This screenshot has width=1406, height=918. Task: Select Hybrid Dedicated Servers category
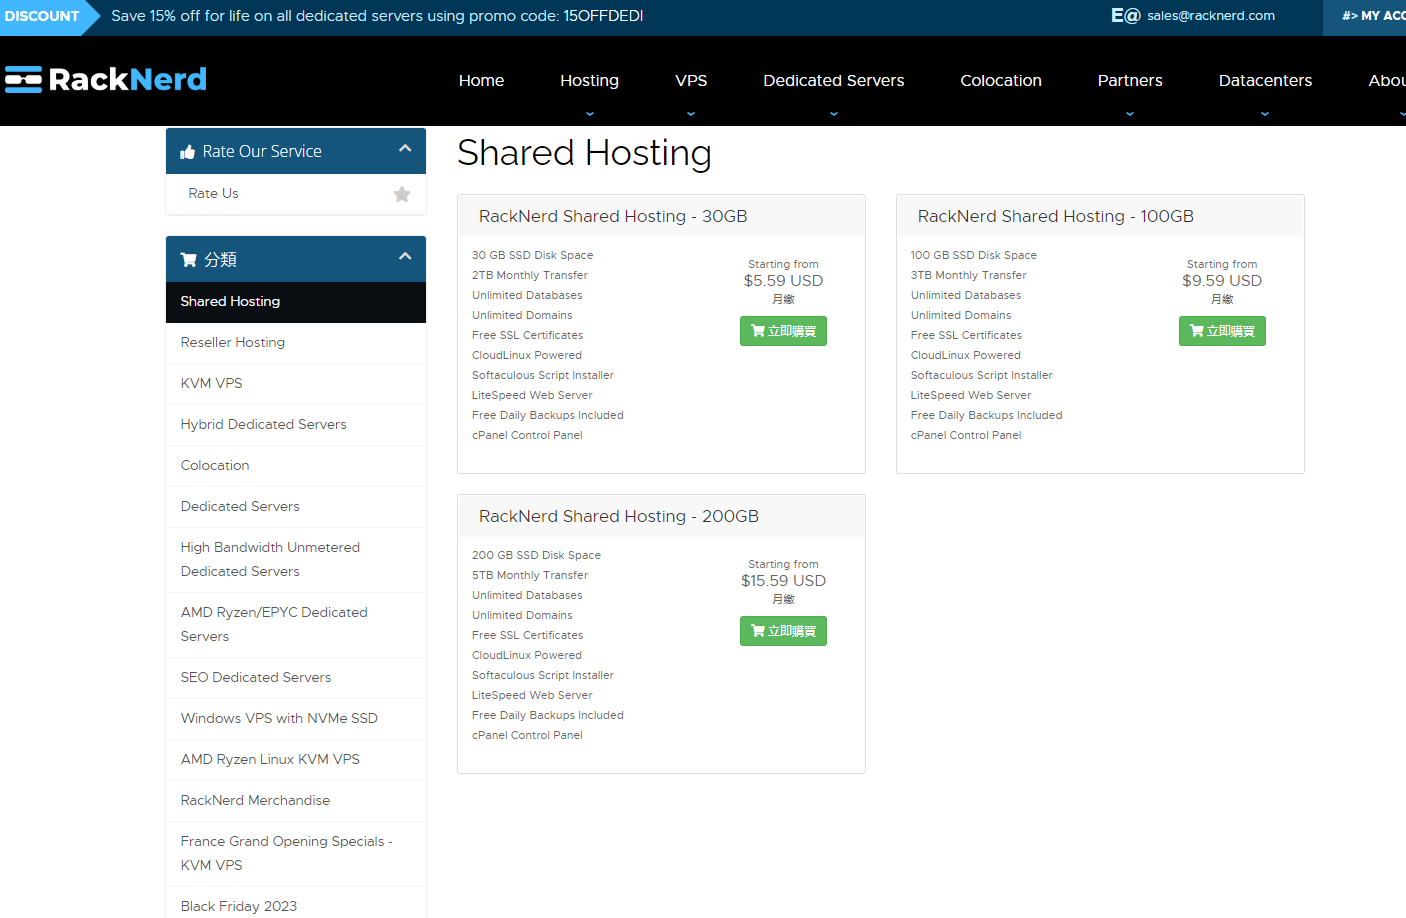pos(296,425)
